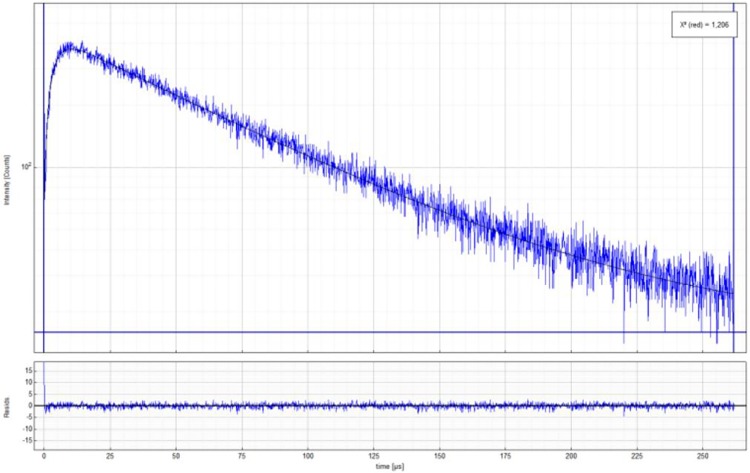Click the 100 tick on the time axis
750x473 pixels.
308,454
